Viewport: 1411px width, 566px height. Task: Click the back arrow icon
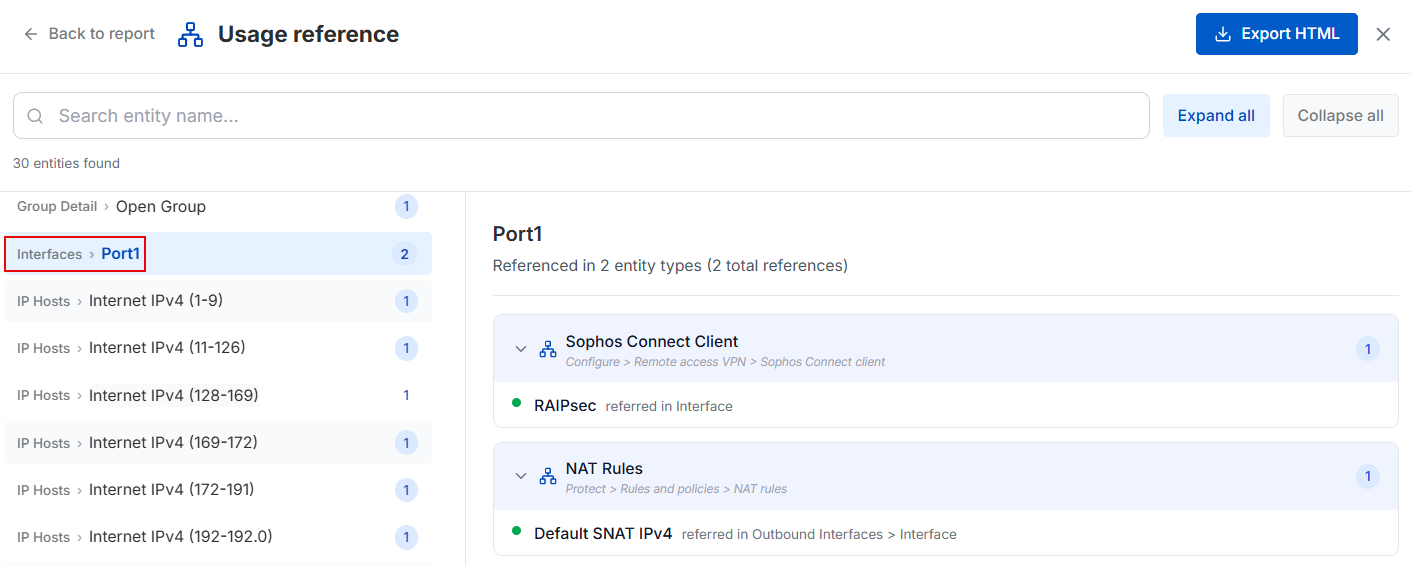31,34
